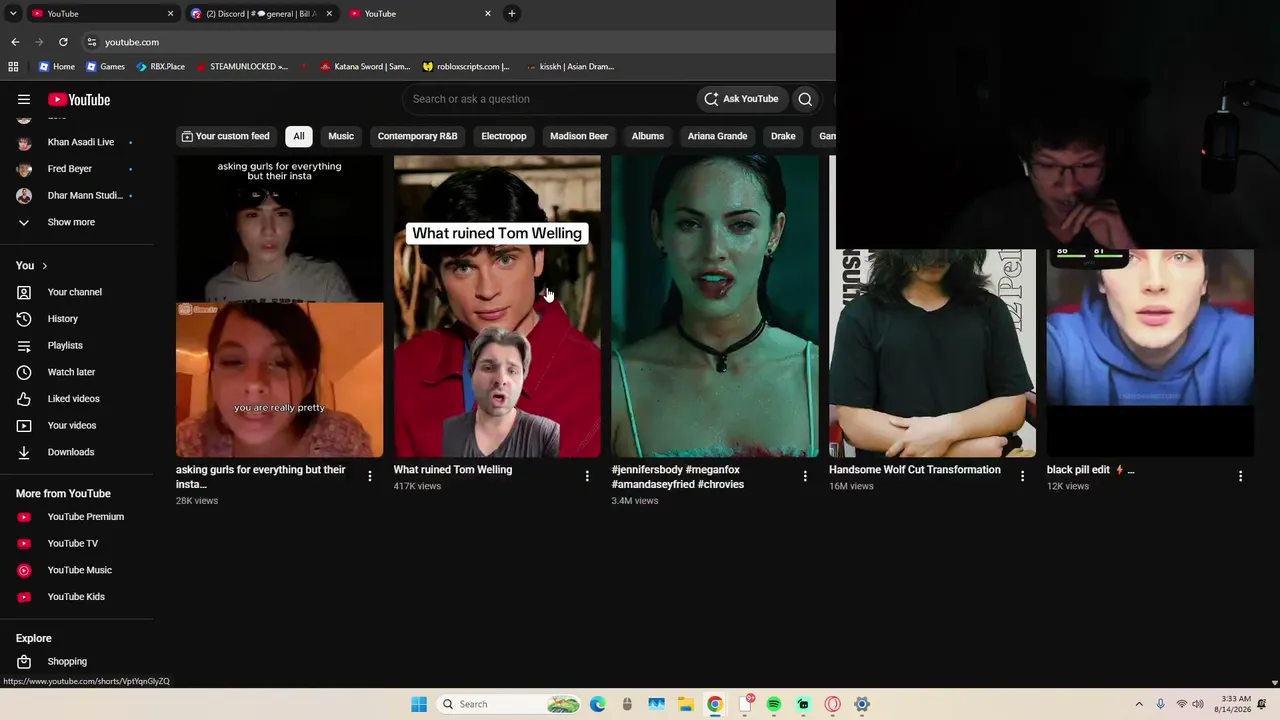Open a new browser tab with plus
The width and height of the screenshot is (1280, 720).
(x=512, y=14)
